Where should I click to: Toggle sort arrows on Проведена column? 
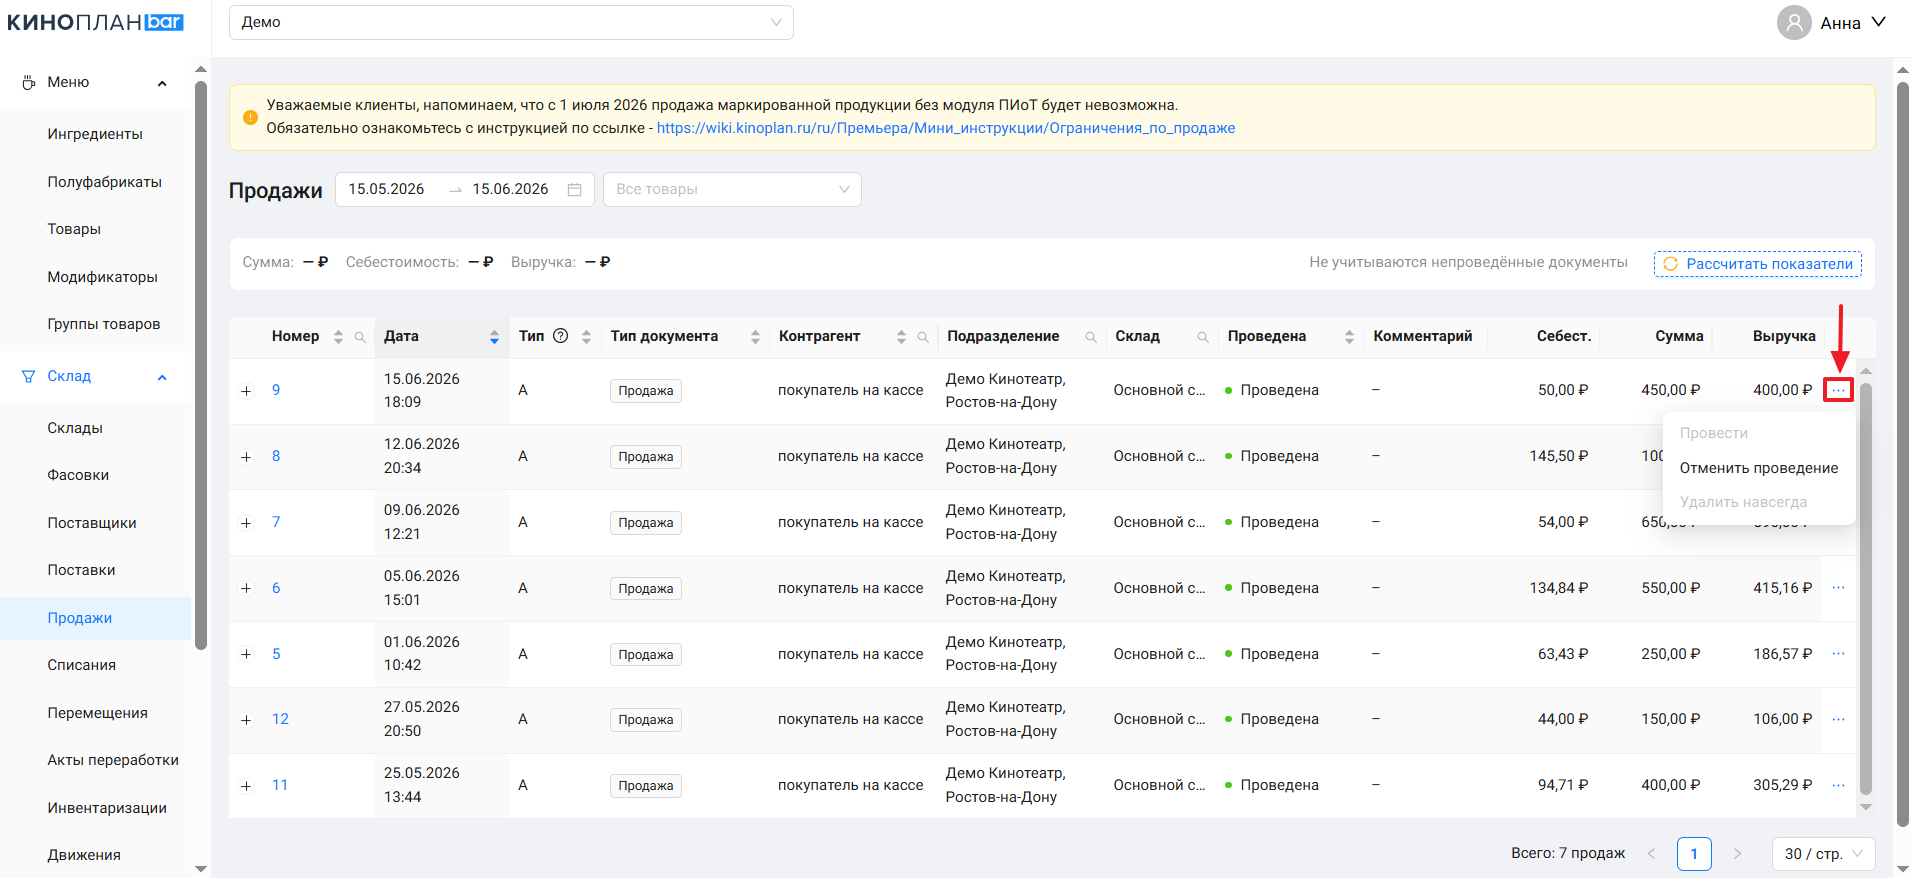coord(1349,337)
